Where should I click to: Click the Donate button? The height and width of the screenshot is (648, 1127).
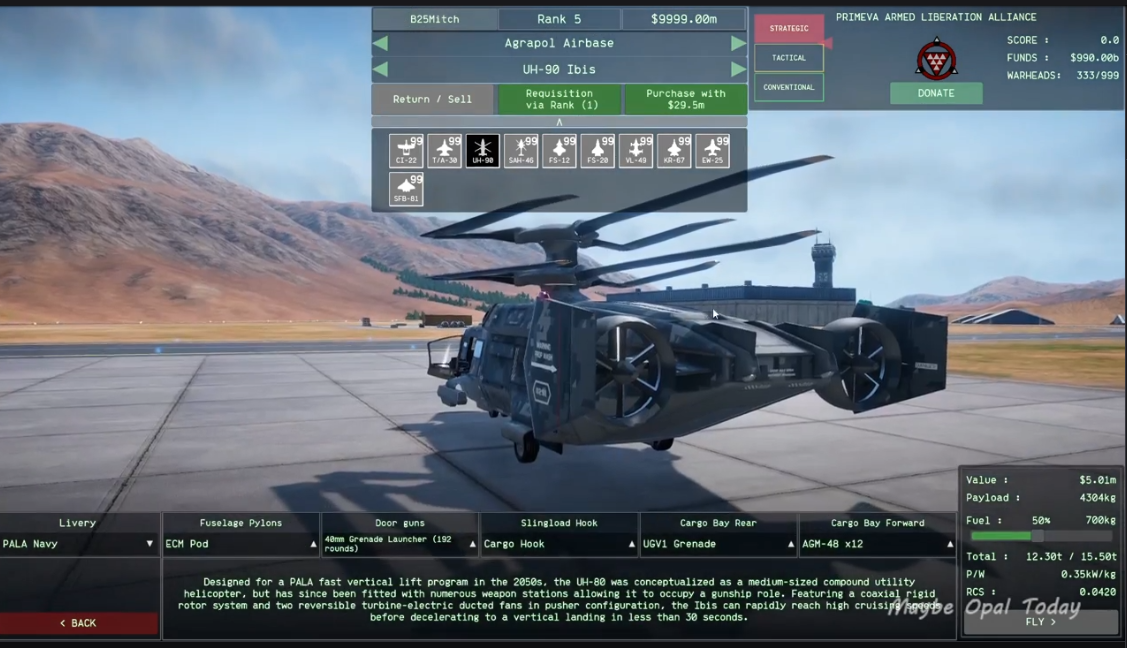tap(936, 93)
